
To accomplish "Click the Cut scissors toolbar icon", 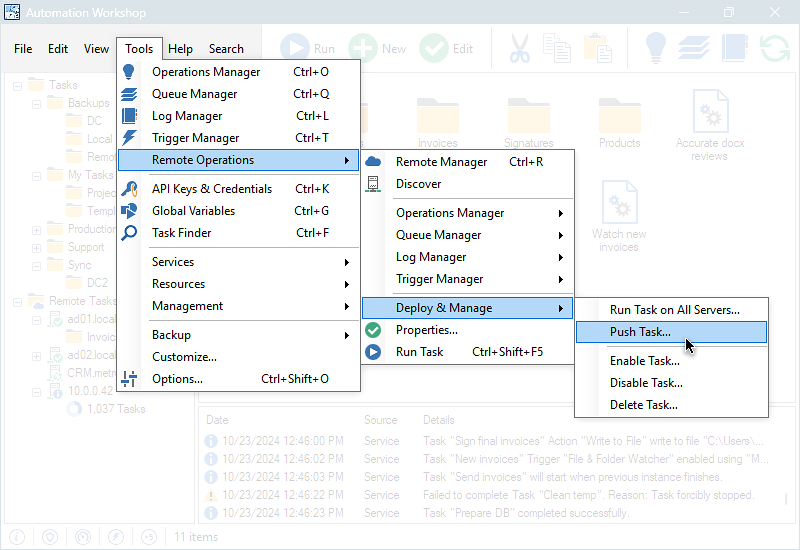I will tap(519, 48).
